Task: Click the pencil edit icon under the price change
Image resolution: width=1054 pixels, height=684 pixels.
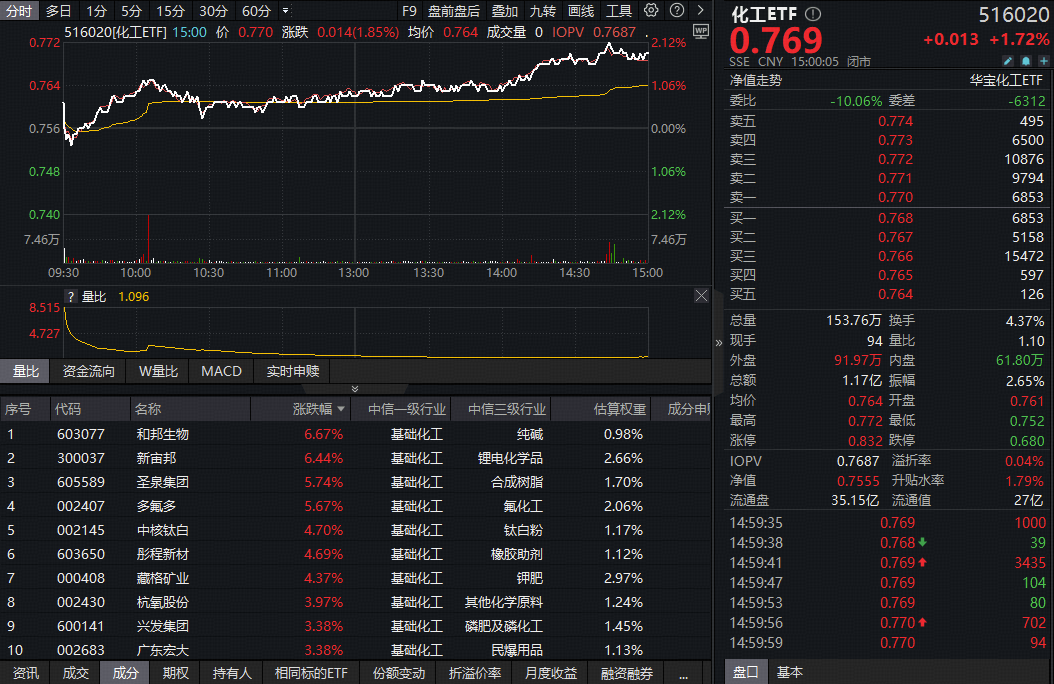Action: pyautogui.click(x=1008, y=62)
